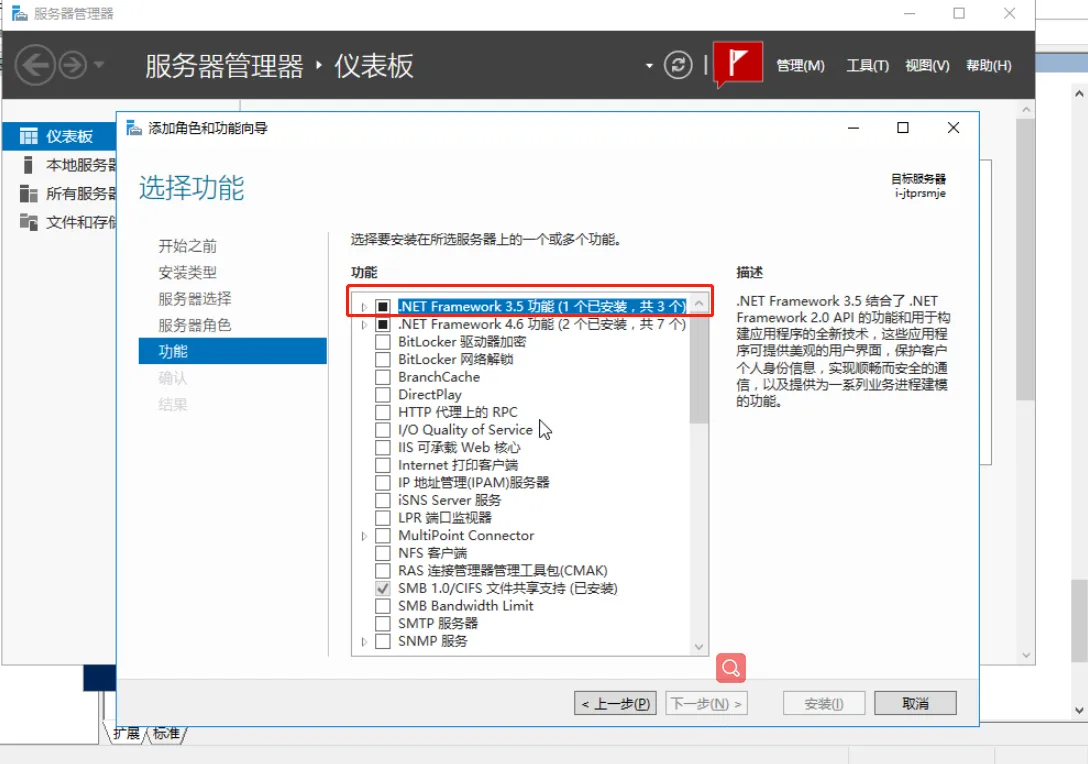Click the red magnifier icon near the bottom
The image size is (1088, 764).
pyautogui.click(x=730, y=667)
